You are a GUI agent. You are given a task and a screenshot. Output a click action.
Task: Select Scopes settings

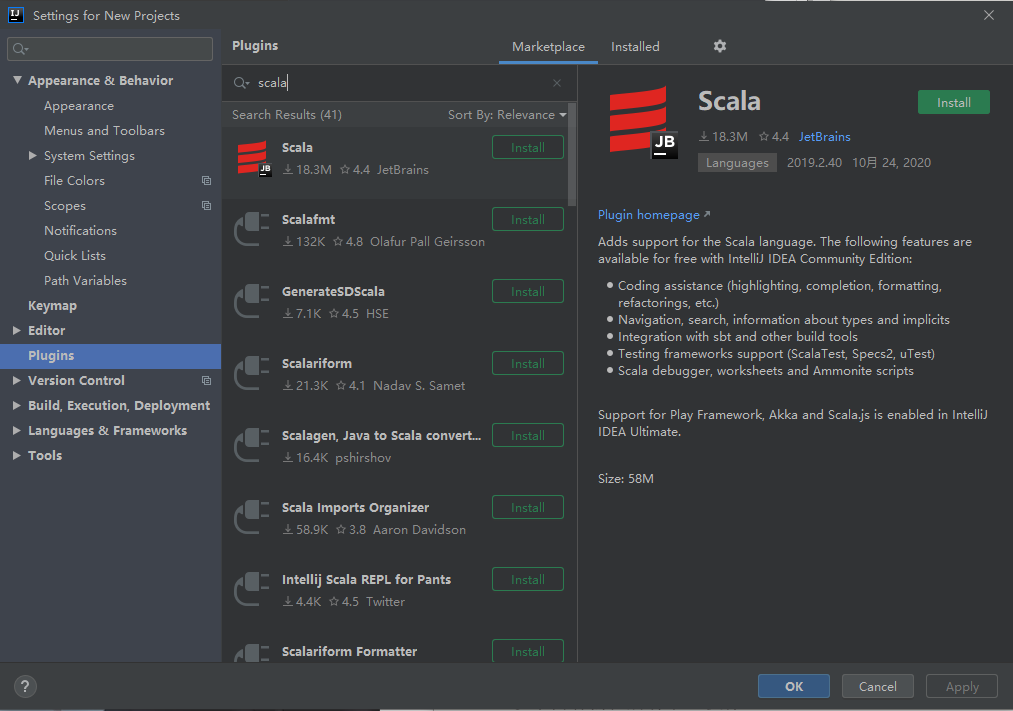[x=65, y=205]
